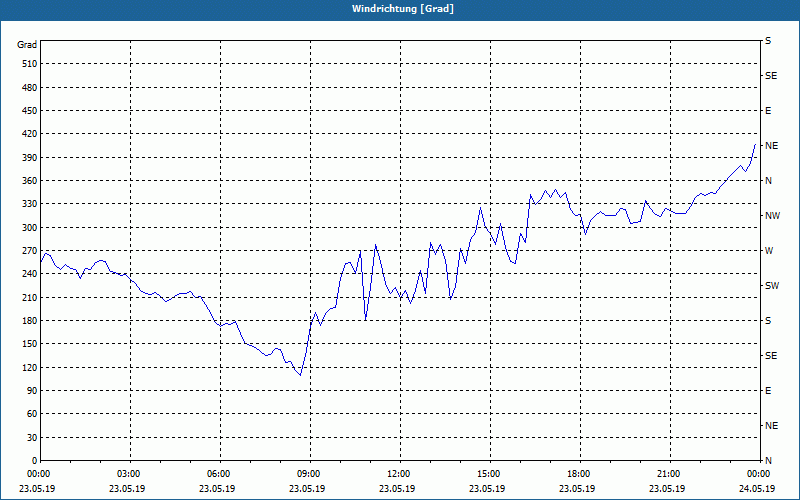This screenshot has width=800, height=500.
Task: Select the 120 value on left axis
Action: [x=30, y=367]
